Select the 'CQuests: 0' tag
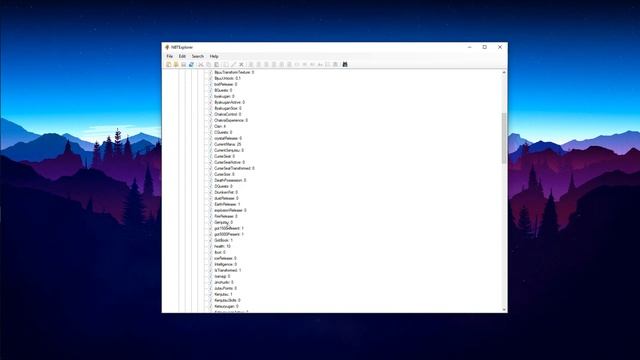 [223, 132]
